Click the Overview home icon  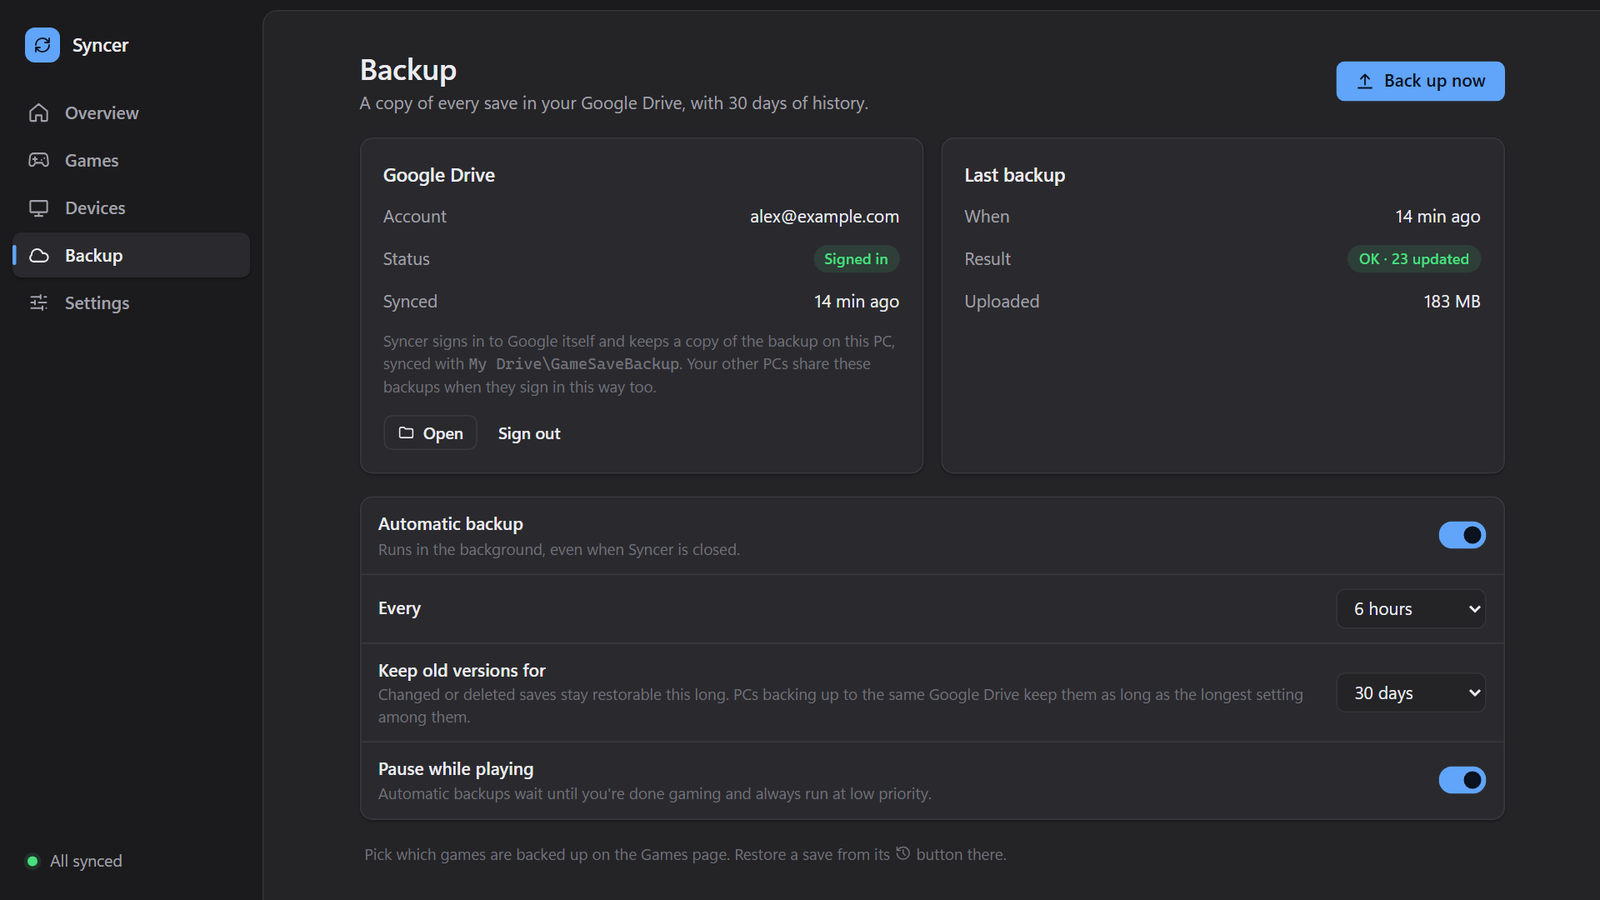(39, 113)
